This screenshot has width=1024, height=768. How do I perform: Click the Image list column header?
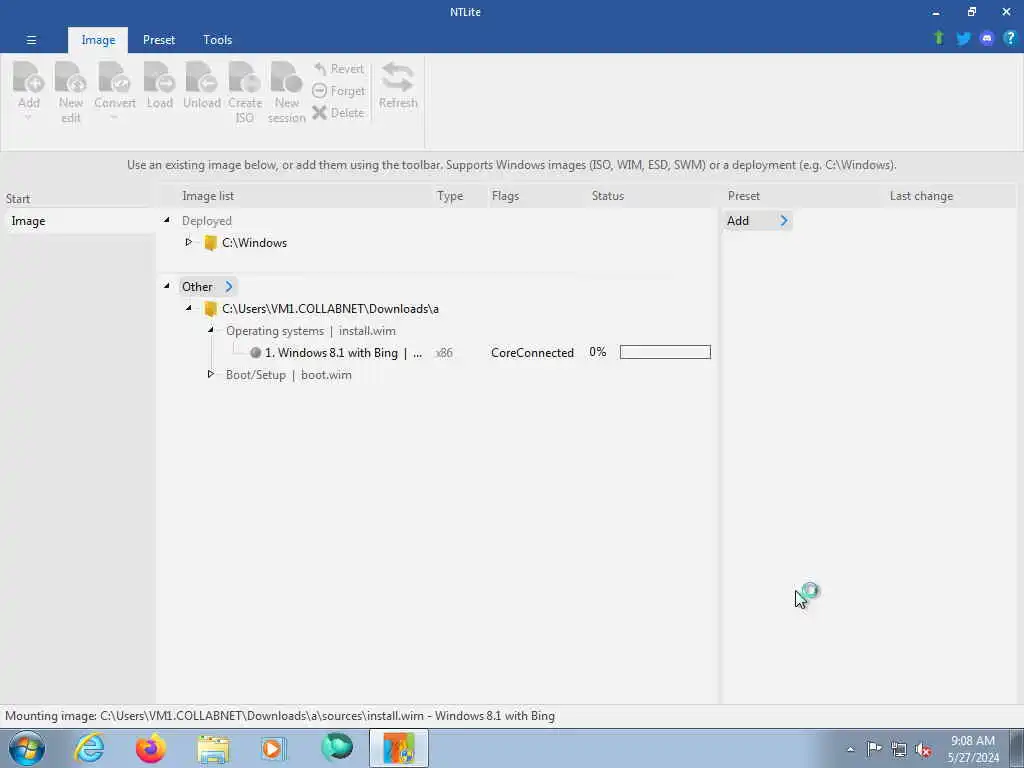coord(208,196)
